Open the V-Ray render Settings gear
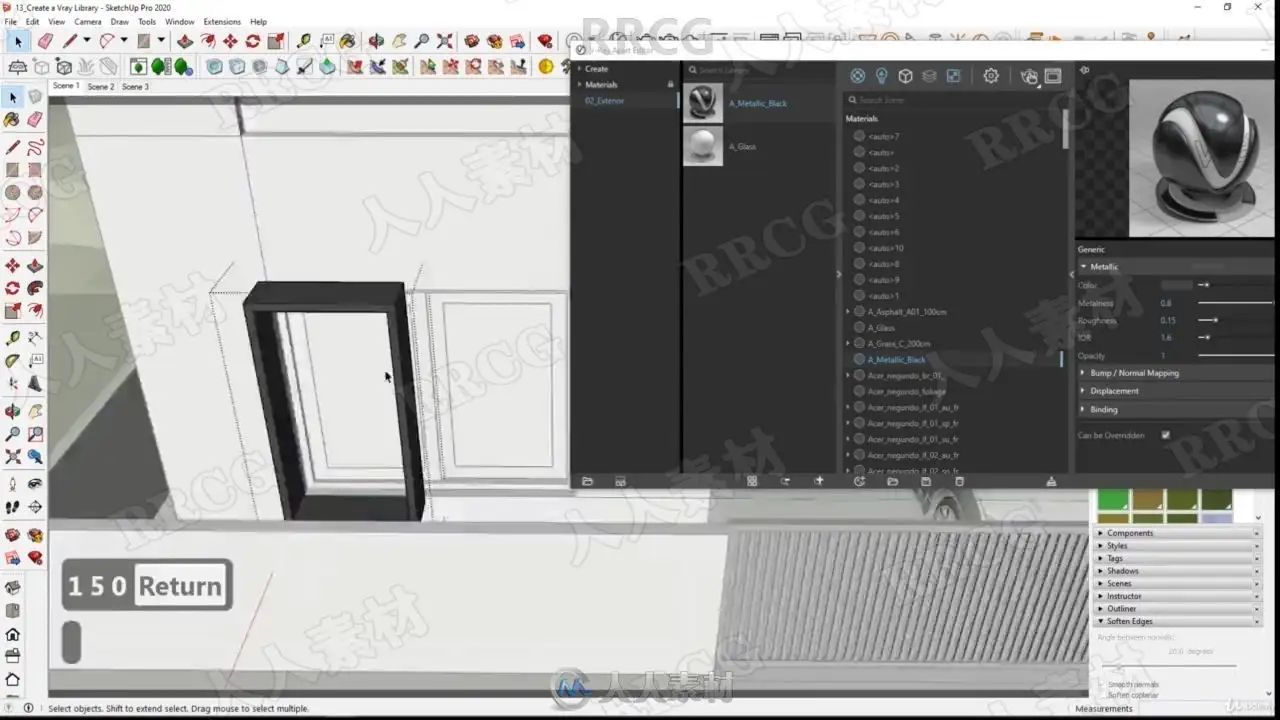 991,76
